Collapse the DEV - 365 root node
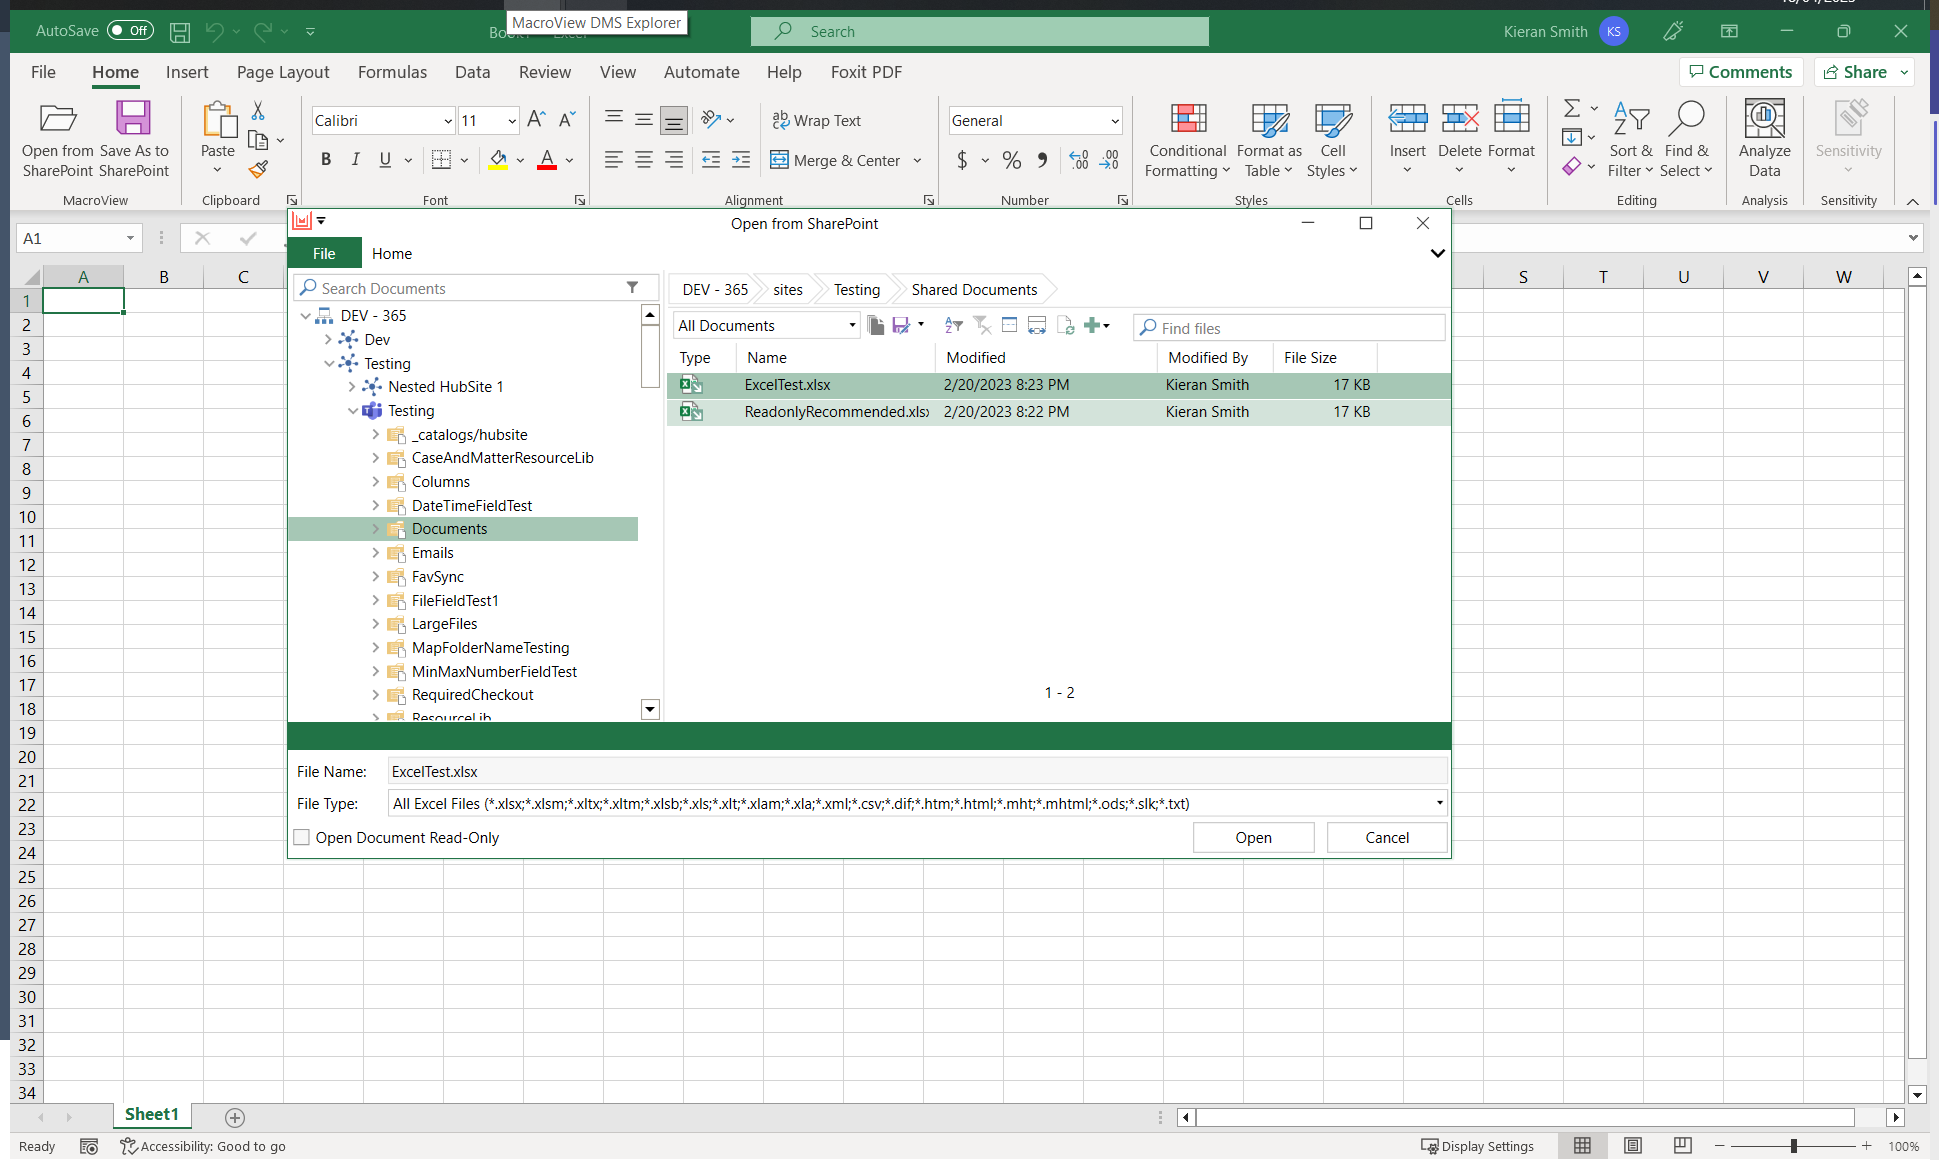 [305, 316]
